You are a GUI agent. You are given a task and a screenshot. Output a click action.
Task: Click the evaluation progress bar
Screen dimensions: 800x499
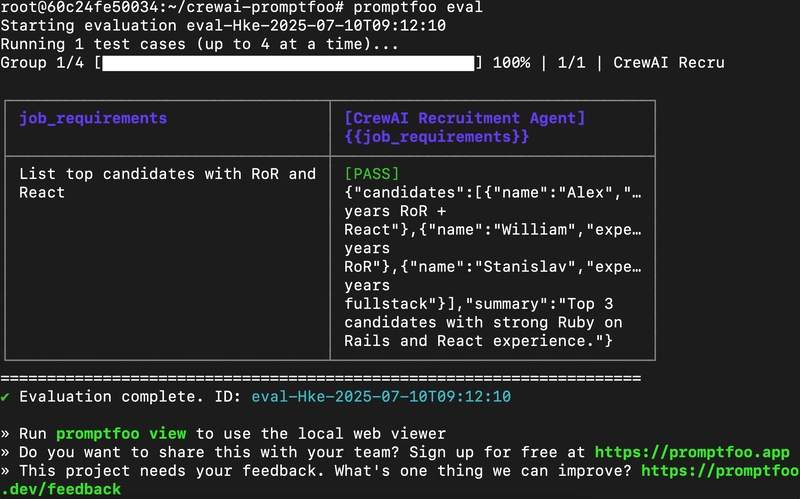[288, 63]
